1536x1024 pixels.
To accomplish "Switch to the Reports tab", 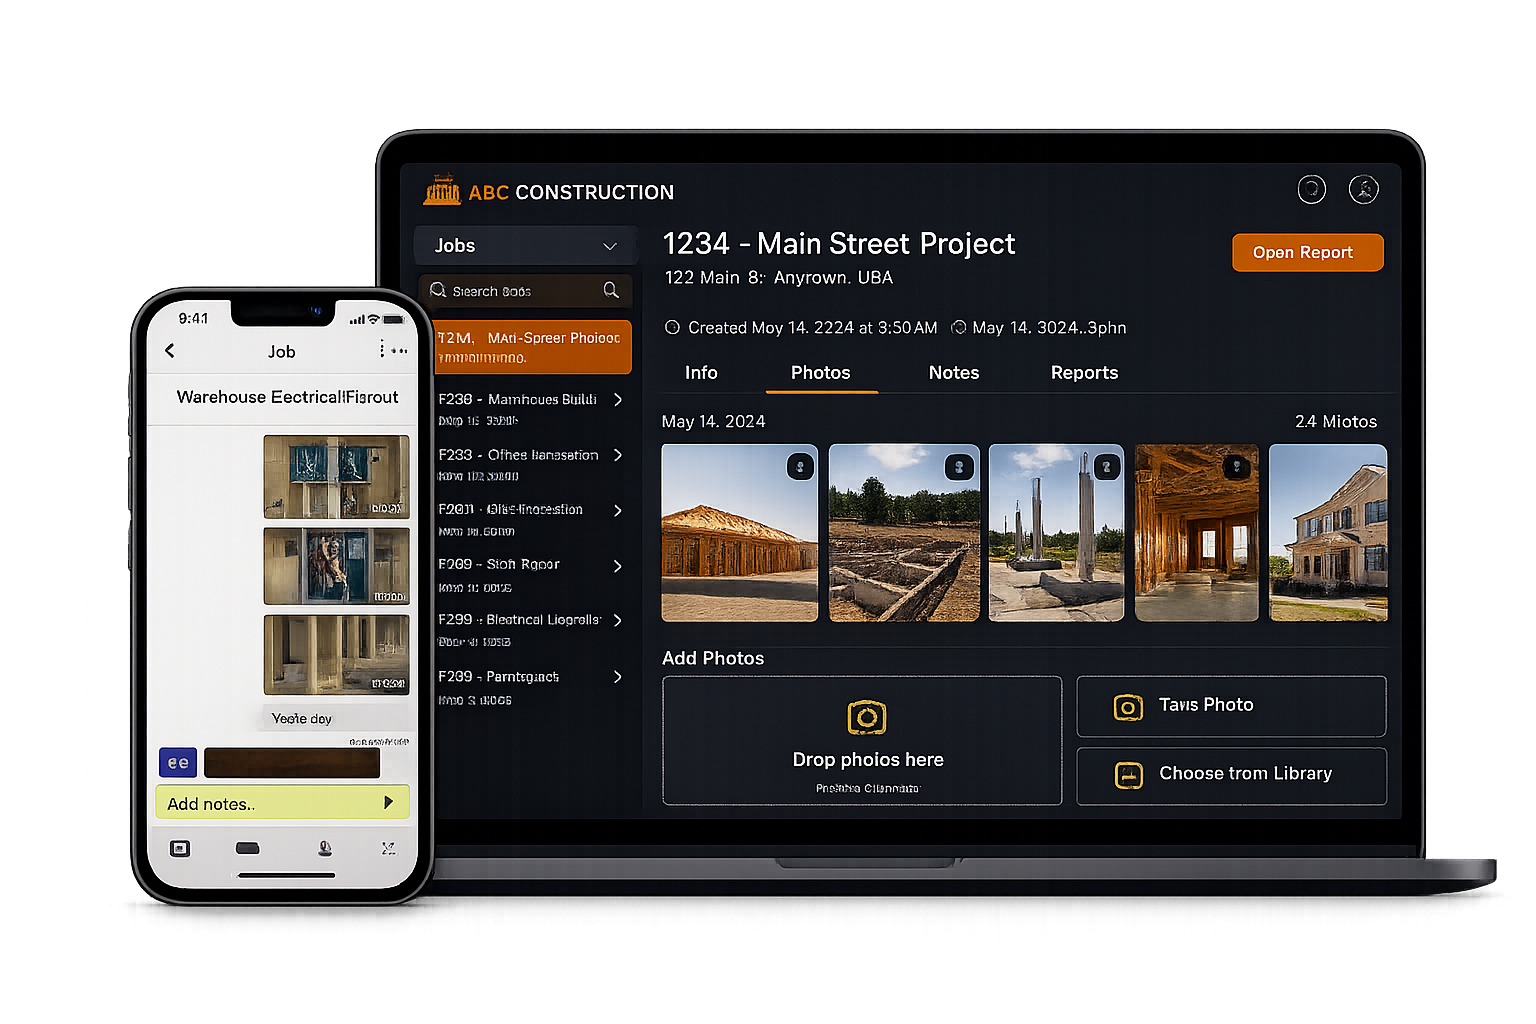I will [x=1084, y=372].
